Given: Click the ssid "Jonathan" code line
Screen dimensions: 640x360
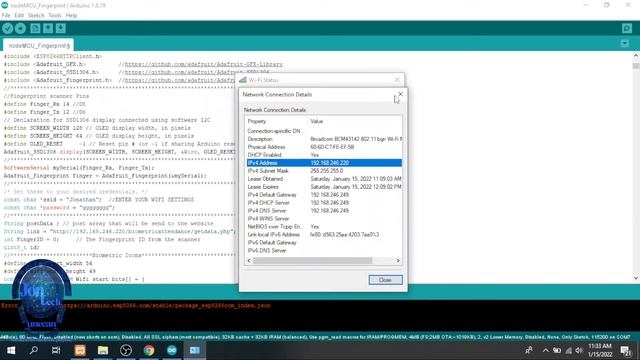Looking at the screenshot, I should pyautogui.click(x=99, y=200).
